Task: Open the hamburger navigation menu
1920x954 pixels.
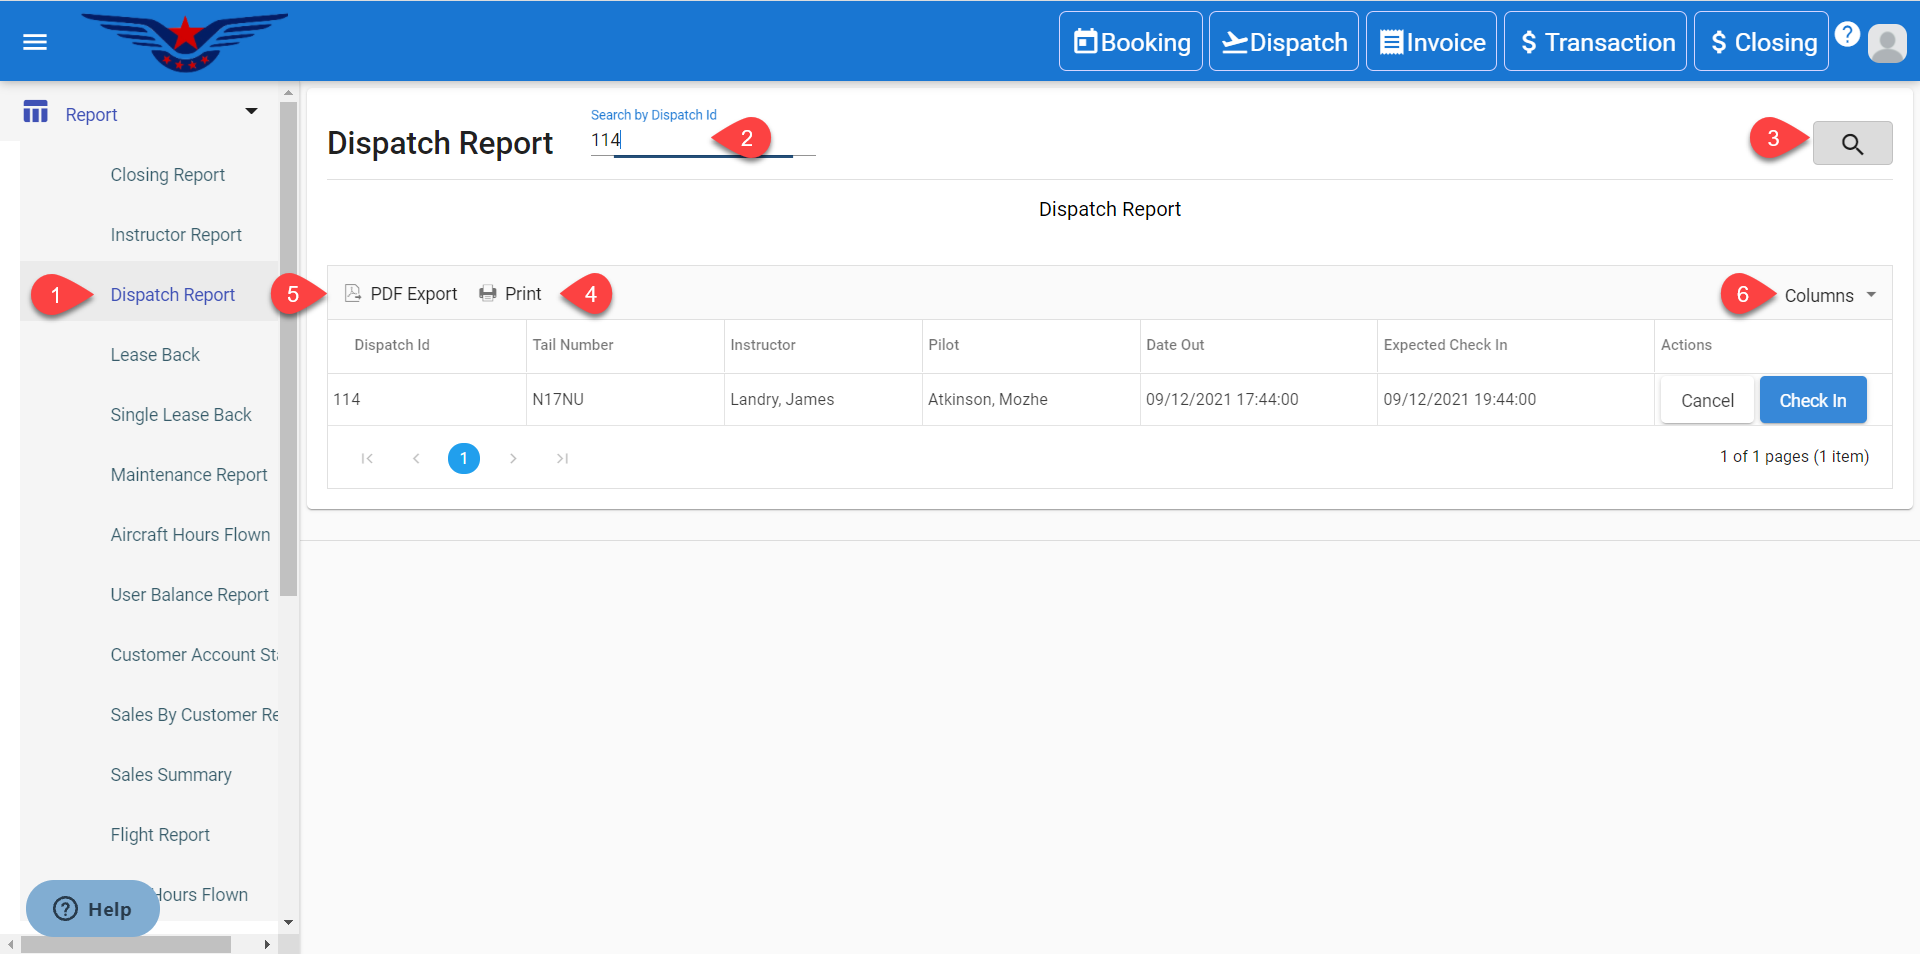Action: click(x=35, y=42)
